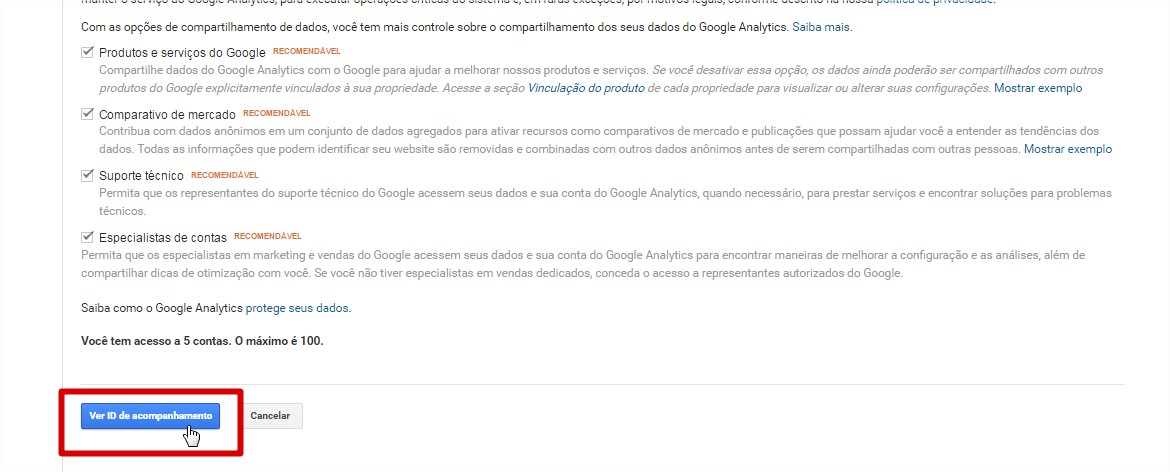Click the Recomendável badge beside Suporte técnico
This screenshot has height=472, width=1170.
(x=225, y=175)
